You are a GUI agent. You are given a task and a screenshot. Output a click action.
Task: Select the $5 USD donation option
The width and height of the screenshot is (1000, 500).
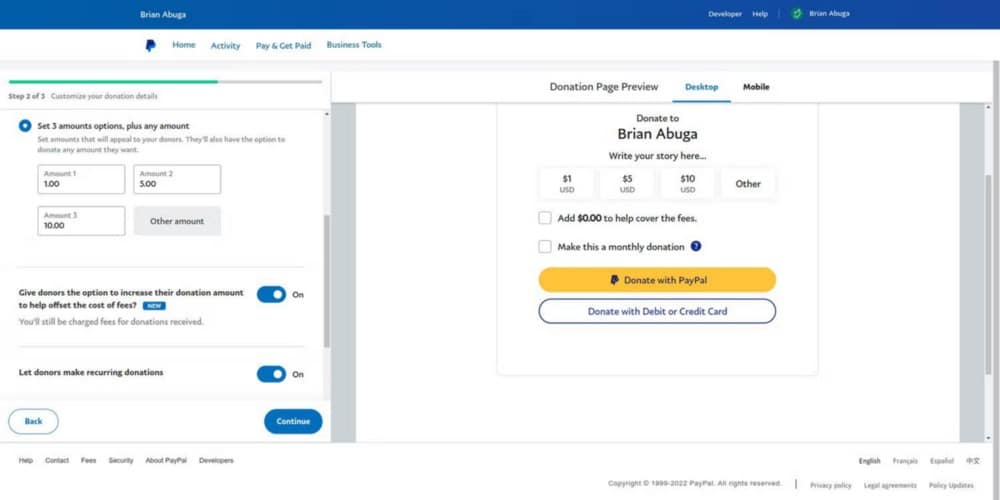point(627,184)
